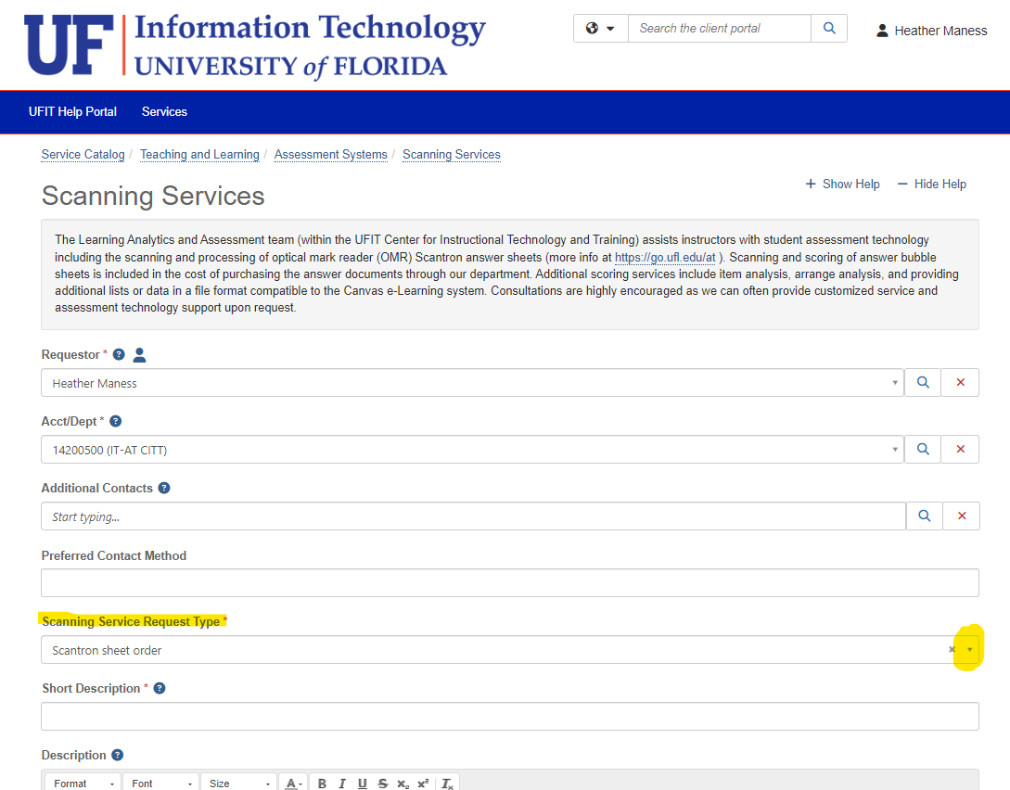Go to Assessment Systems breadcrumb
The height and width of the screenshot is (790, 1010).
coord(330,155)
